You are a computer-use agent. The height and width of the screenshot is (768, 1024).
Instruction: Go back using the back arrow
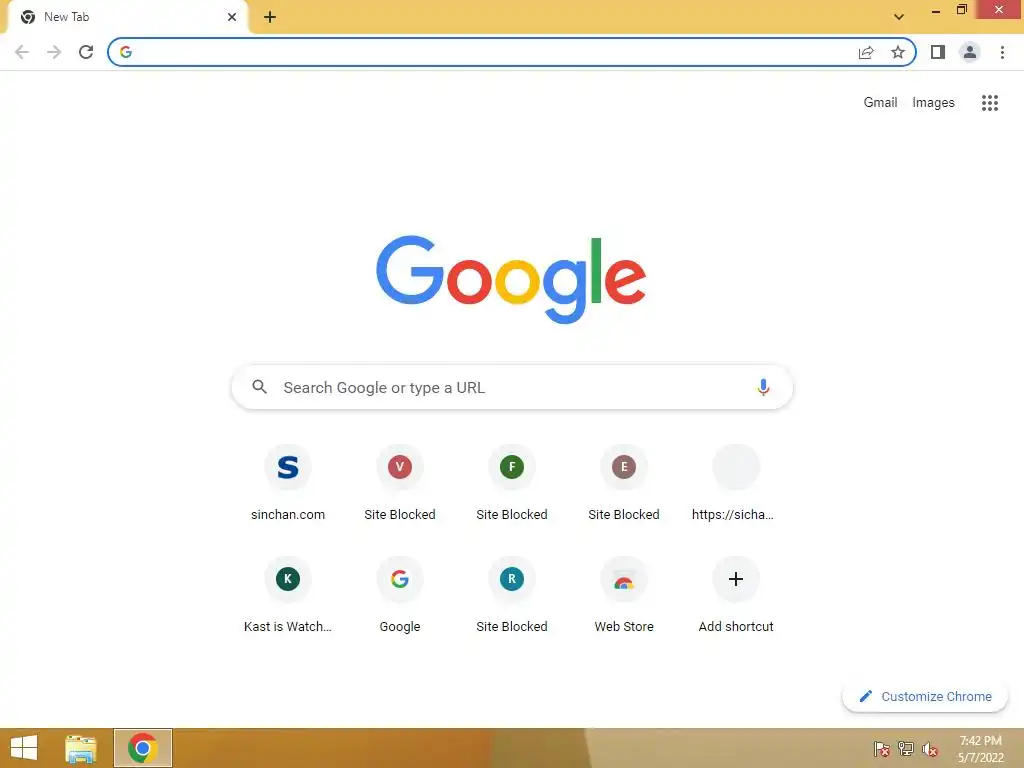coord(22,52)
